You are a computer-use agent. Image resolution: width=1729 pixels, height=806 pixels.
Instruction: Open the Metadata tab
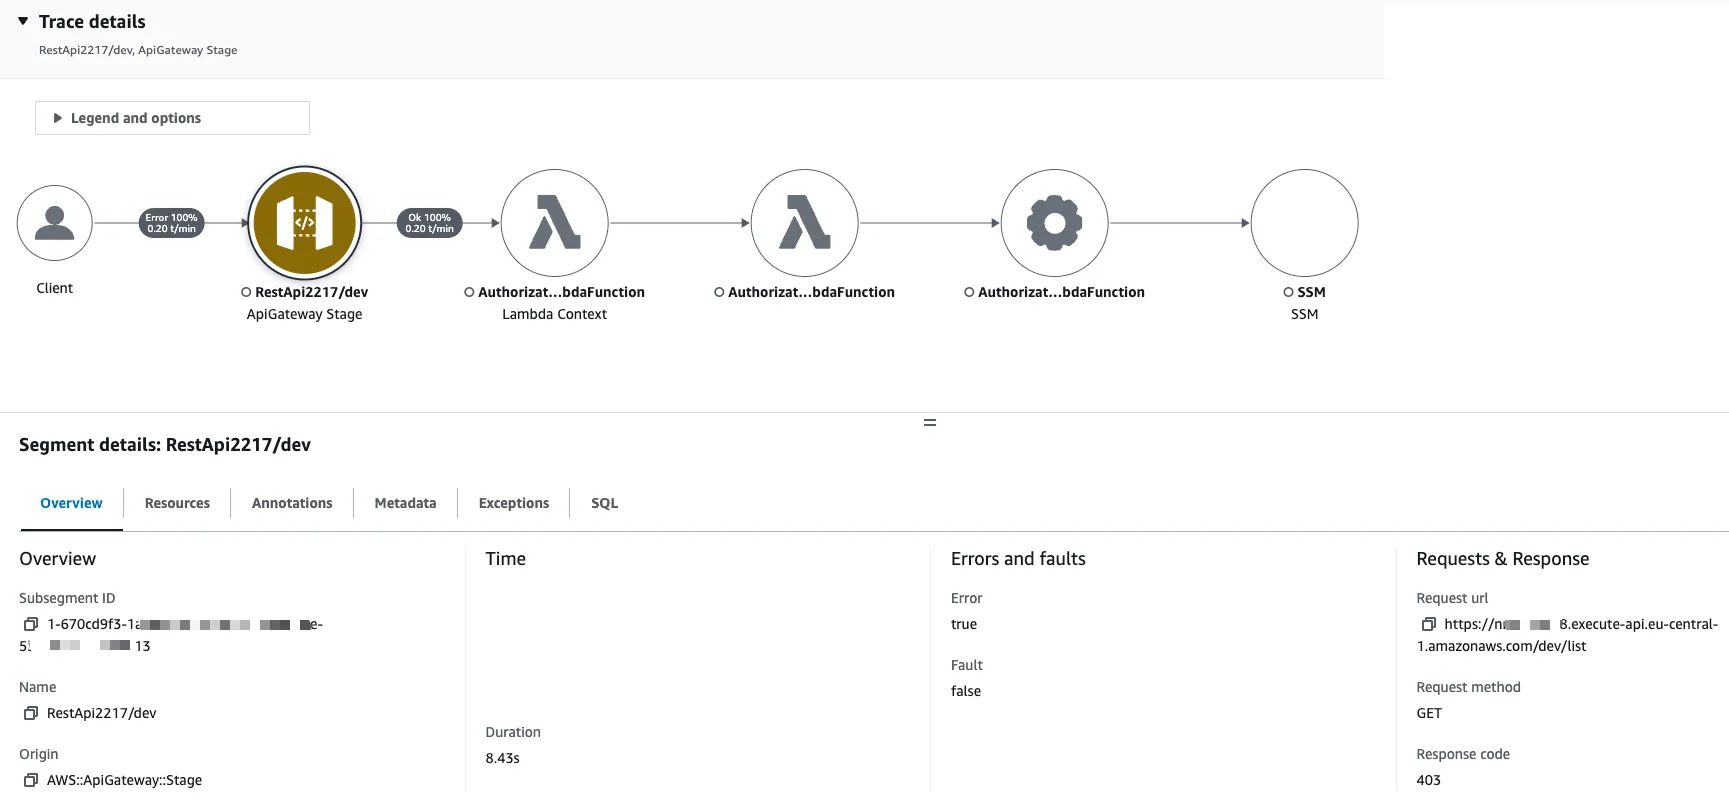(x=405, y=503)
